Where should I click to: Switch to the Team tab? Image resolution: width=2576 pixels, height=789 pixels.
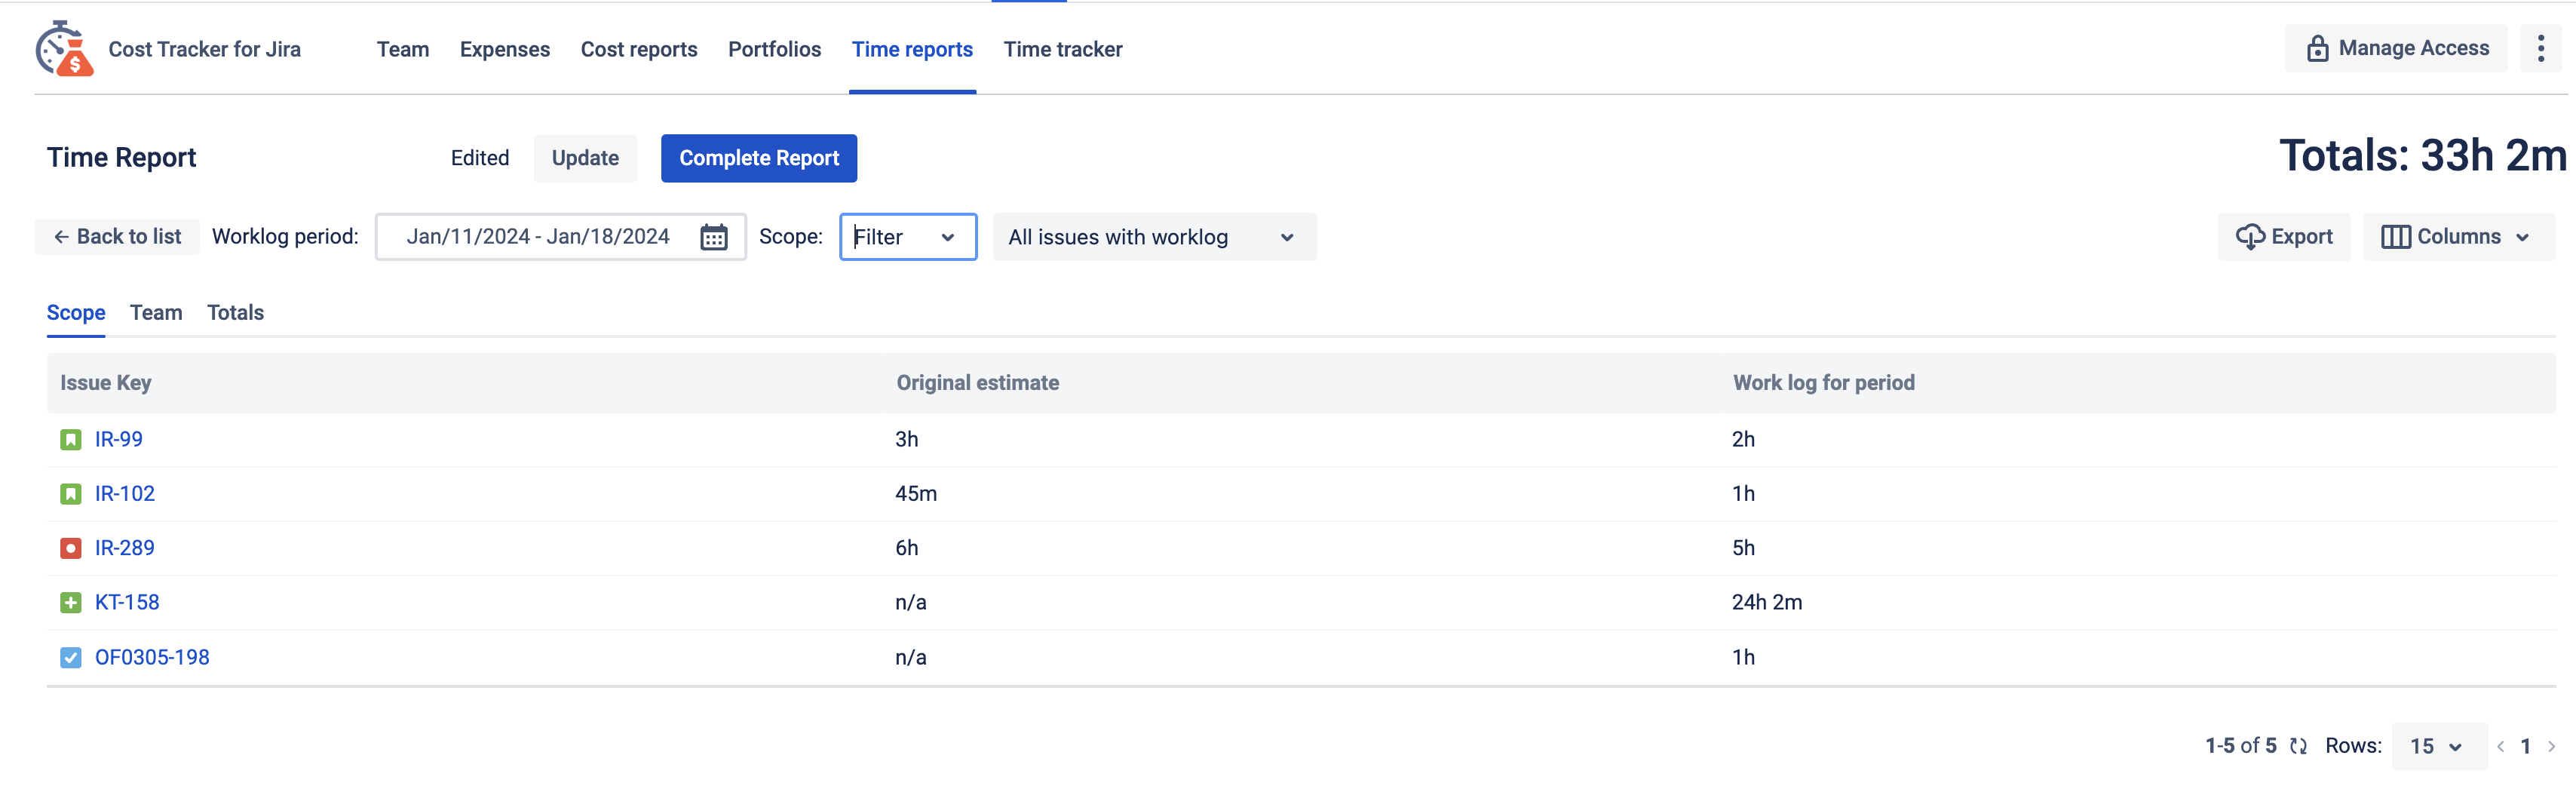pos(155,312)
